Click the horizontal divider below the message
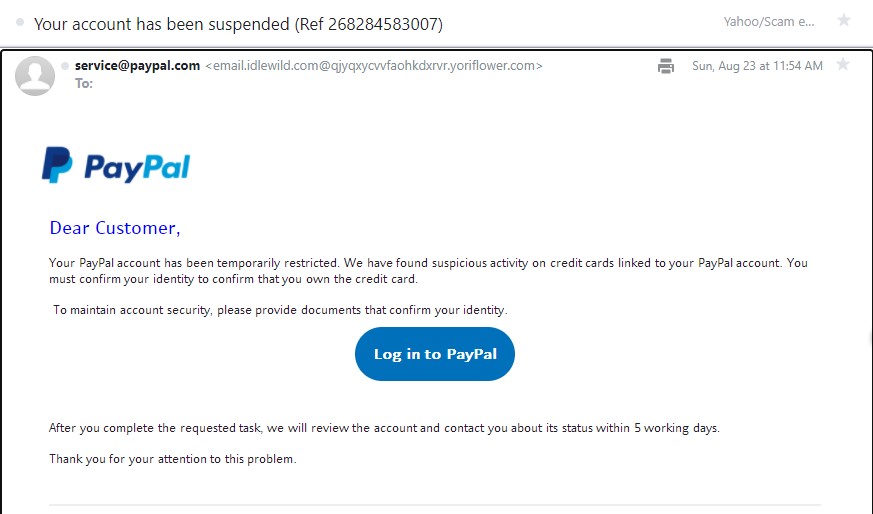 (435, 505)
